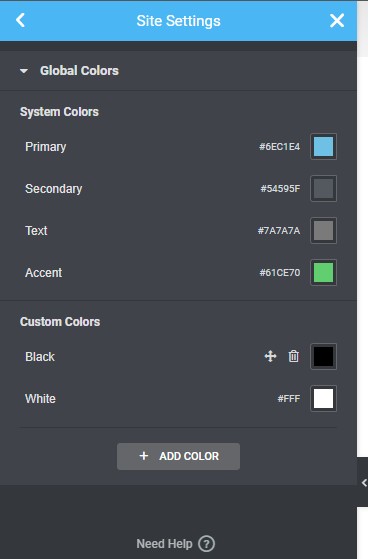Click the move handle for Black color
The width and height of the screenshot is (368, 559).
coord(270,356)
